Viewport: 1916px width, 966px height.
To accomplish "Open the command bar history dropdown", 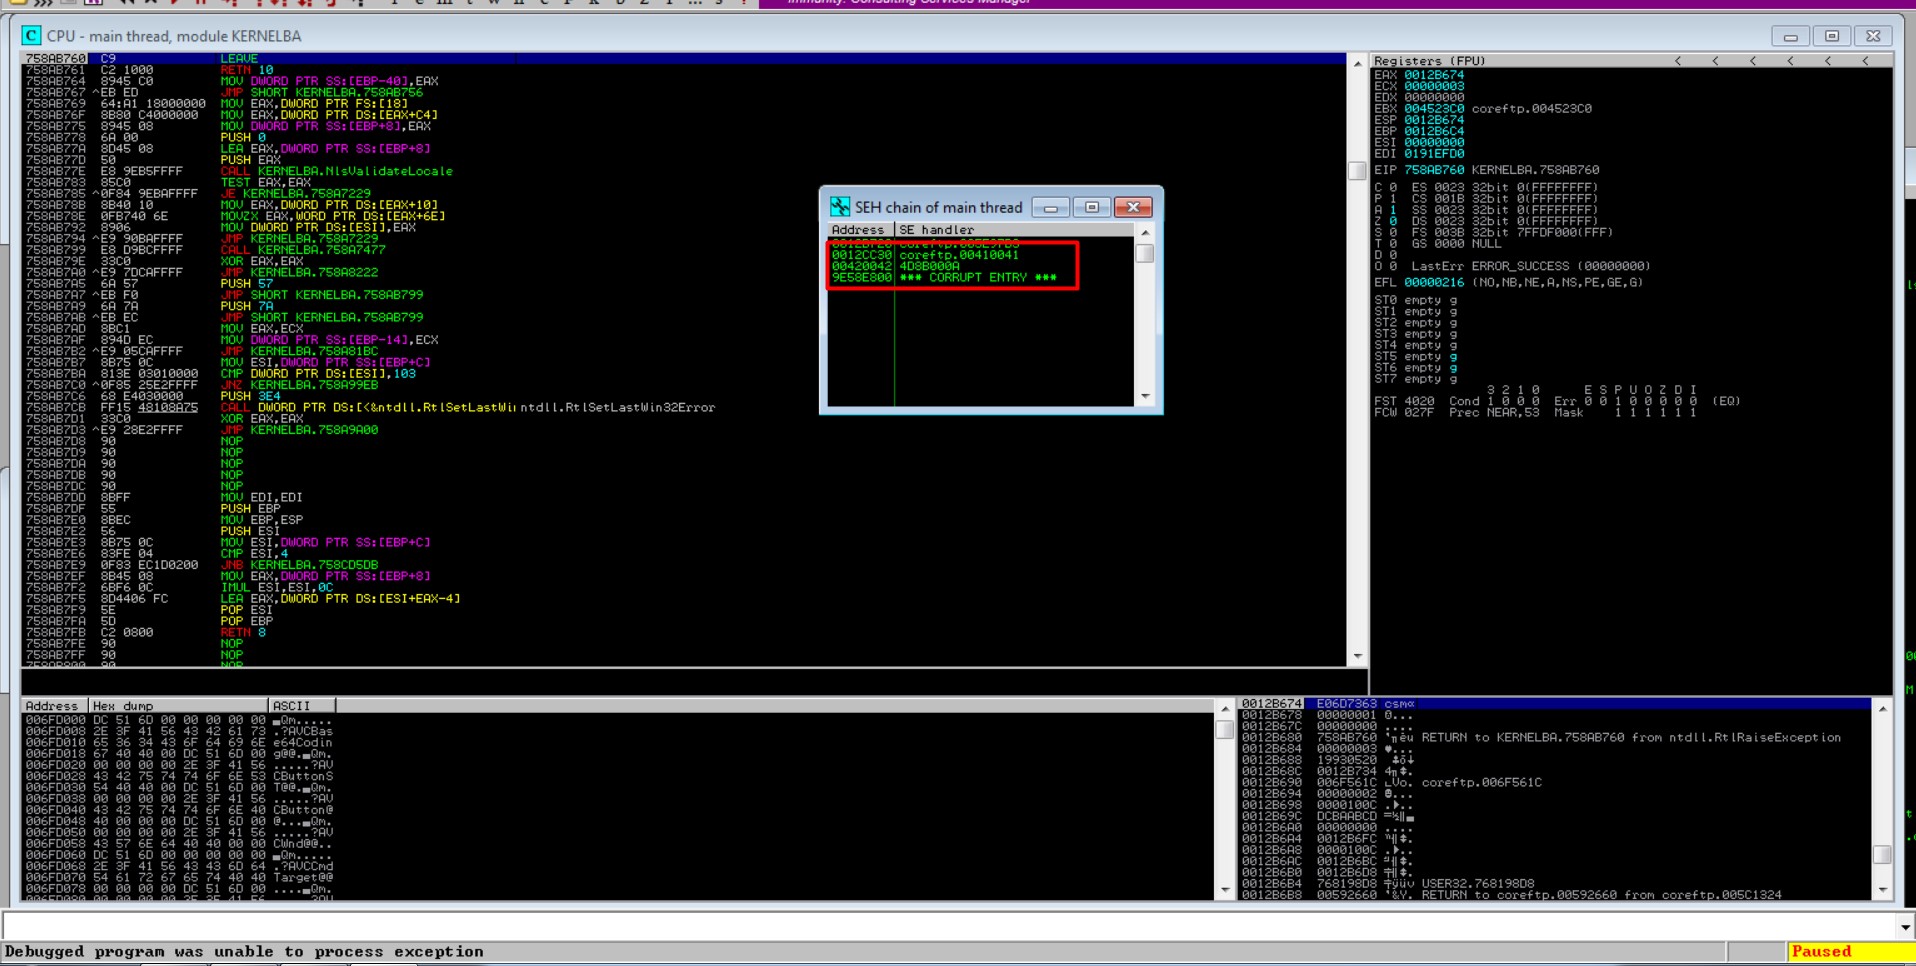I will [1904, 927].
